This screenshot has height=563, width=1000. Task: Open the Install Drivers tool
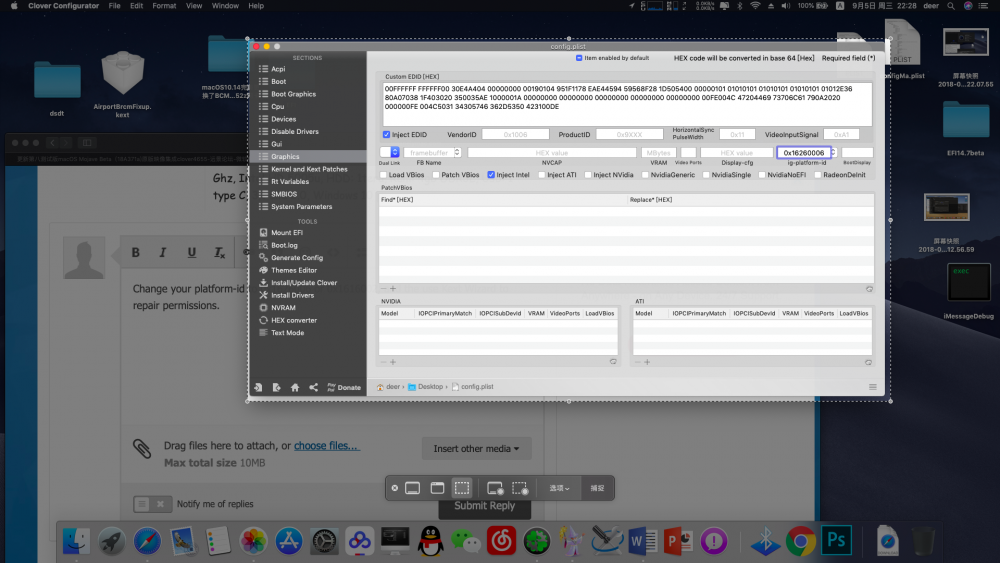click(292, 295)
